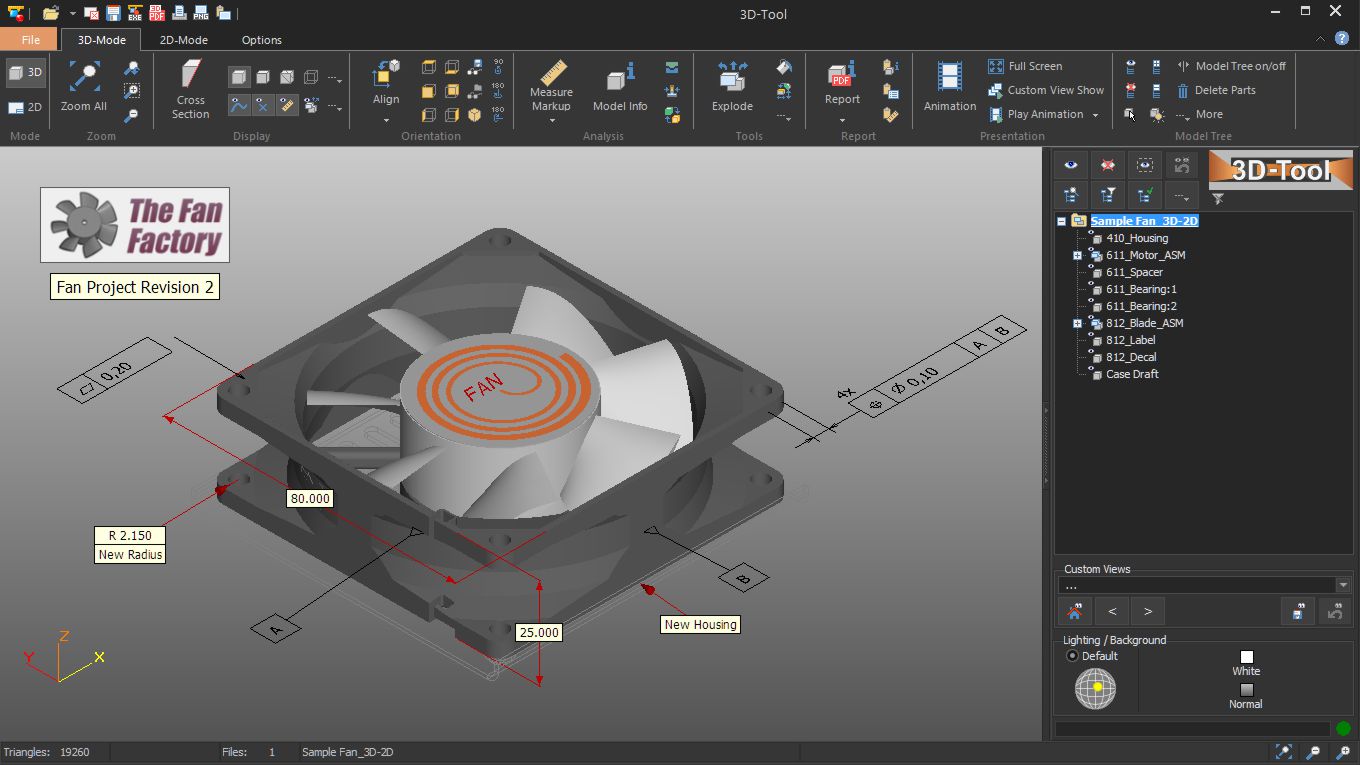This screenshot has width=1360, height=765.
Task: Set background to White via the swatch
Action: (x=1245, y=658)
